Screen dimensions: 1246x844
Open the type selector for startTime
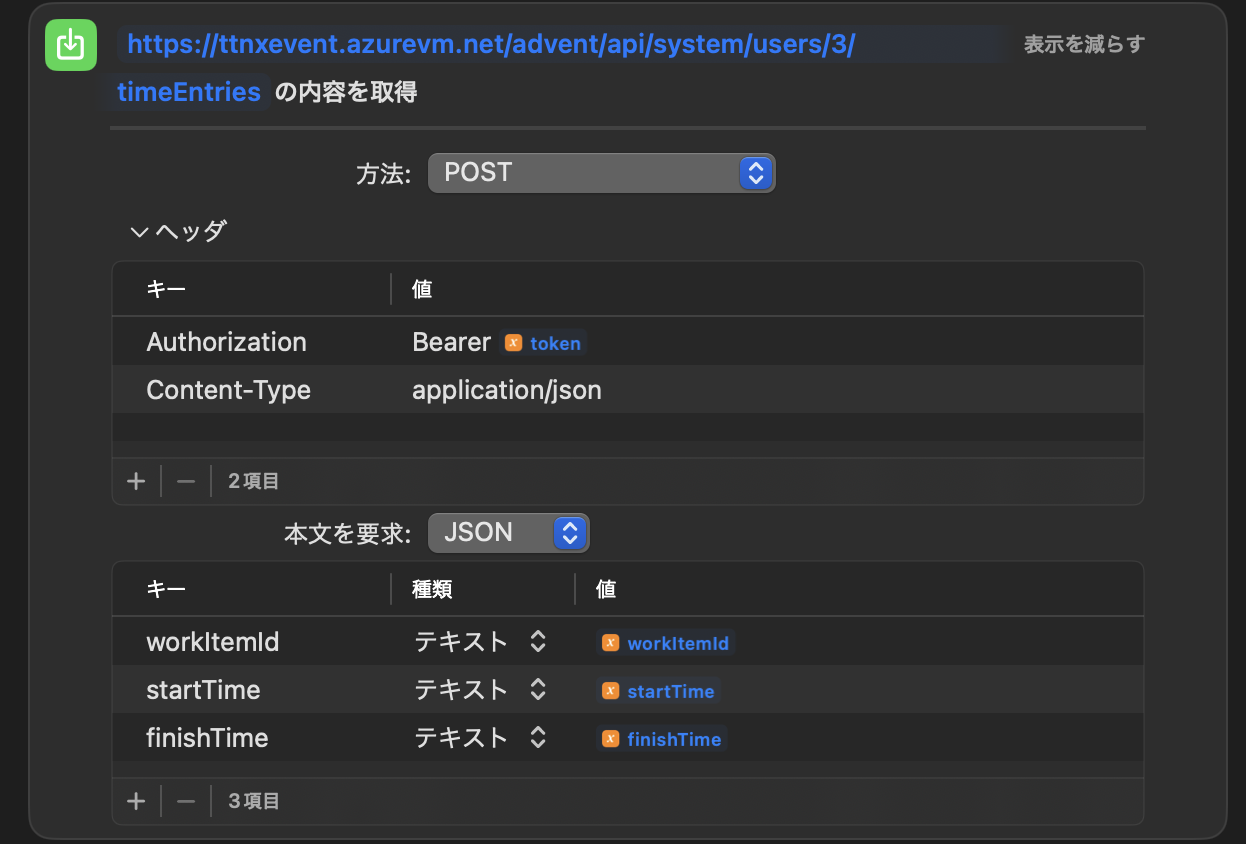[536, 690]
